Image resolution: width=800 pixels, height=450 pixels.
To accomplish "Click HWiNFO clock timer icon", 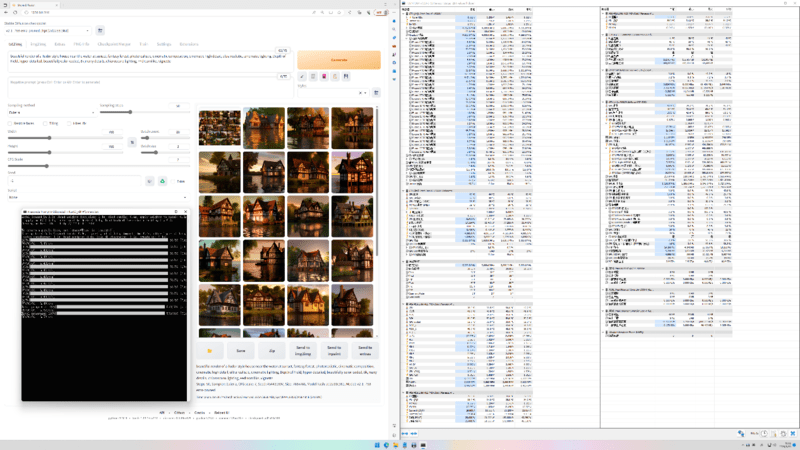I will 764,434.
